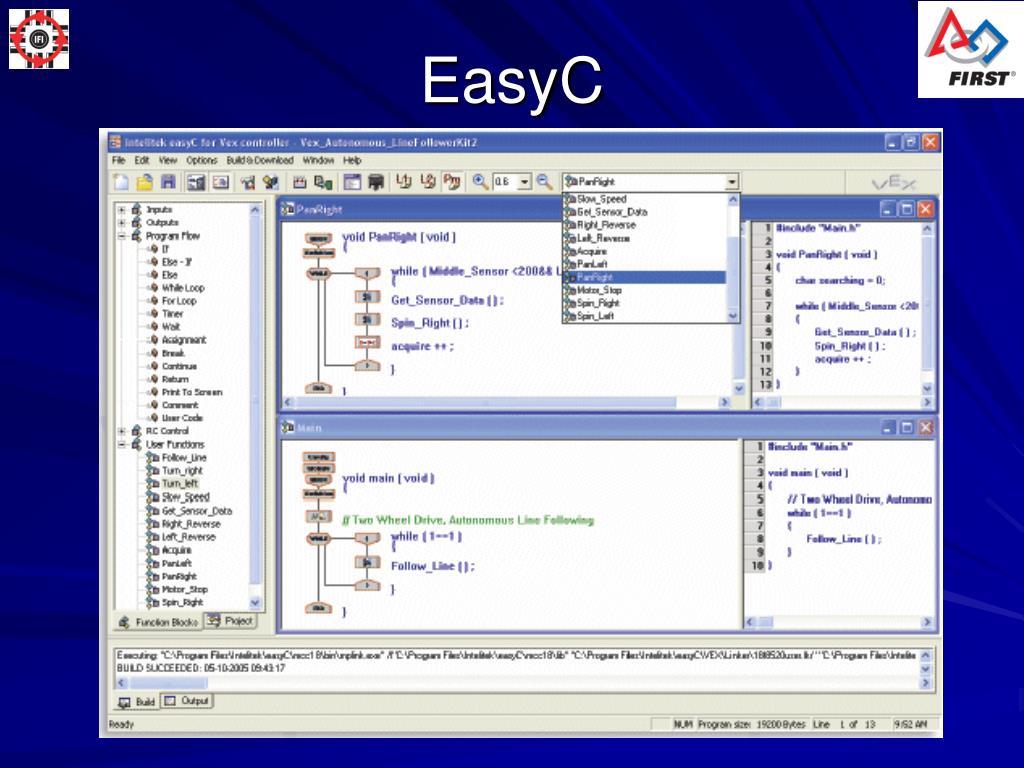Select the For Loop block in the tree
The image size is (1024, 768).
(x=179, y=301)
